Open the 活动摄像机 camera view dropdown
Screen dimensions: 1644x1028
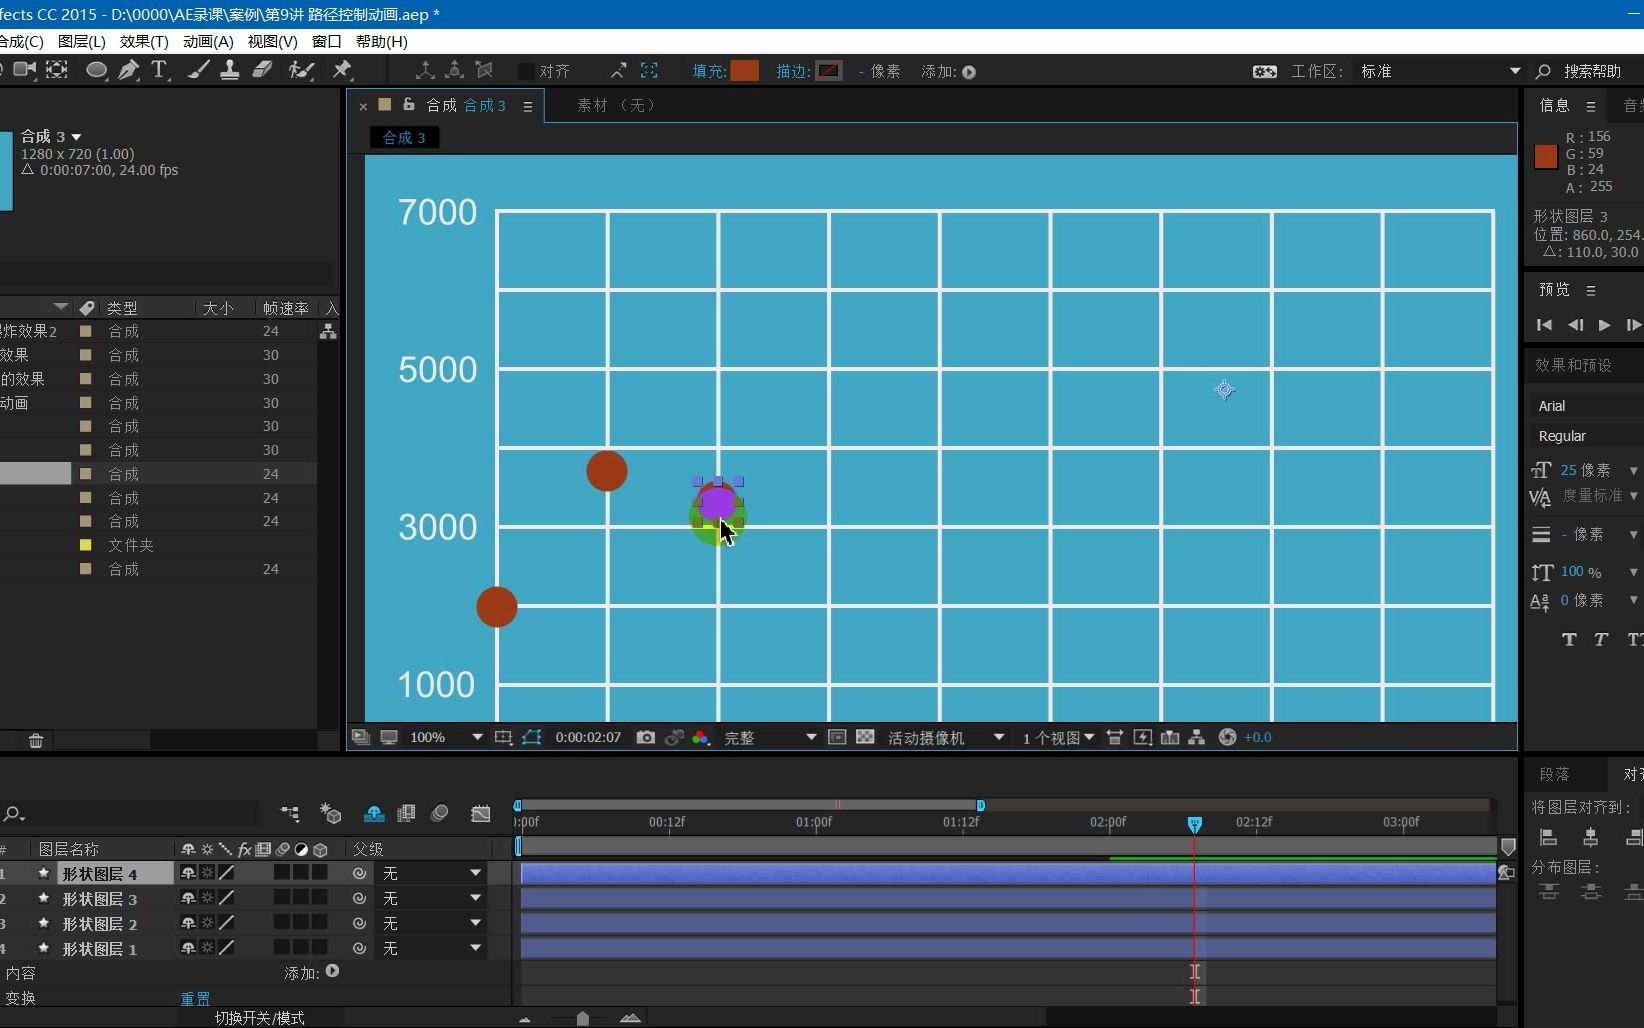click(946, 737)
